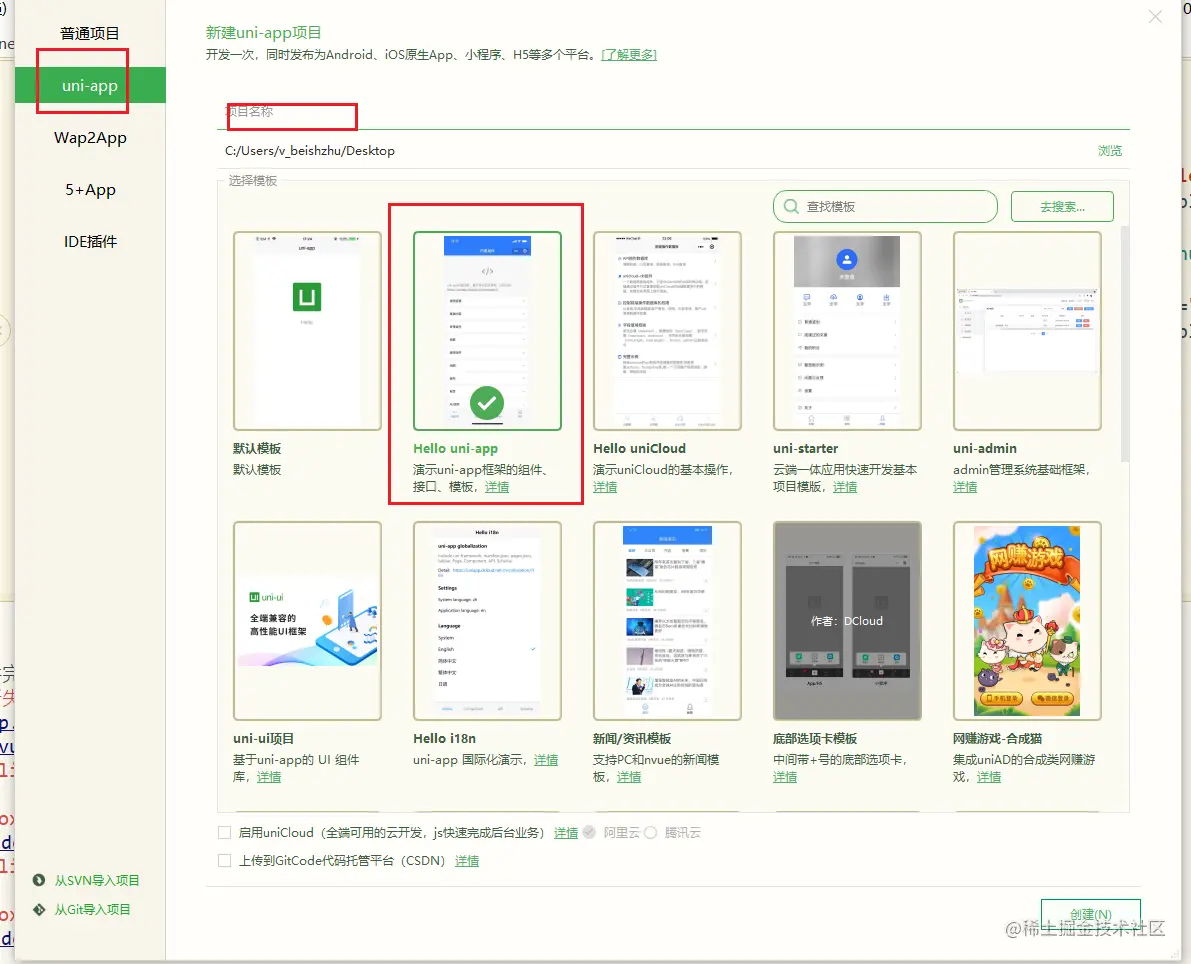Select the 底部选项卡模板 template thumbnail
The height and width of the screenshot is (964, 1191).
[x=847, y=621]
